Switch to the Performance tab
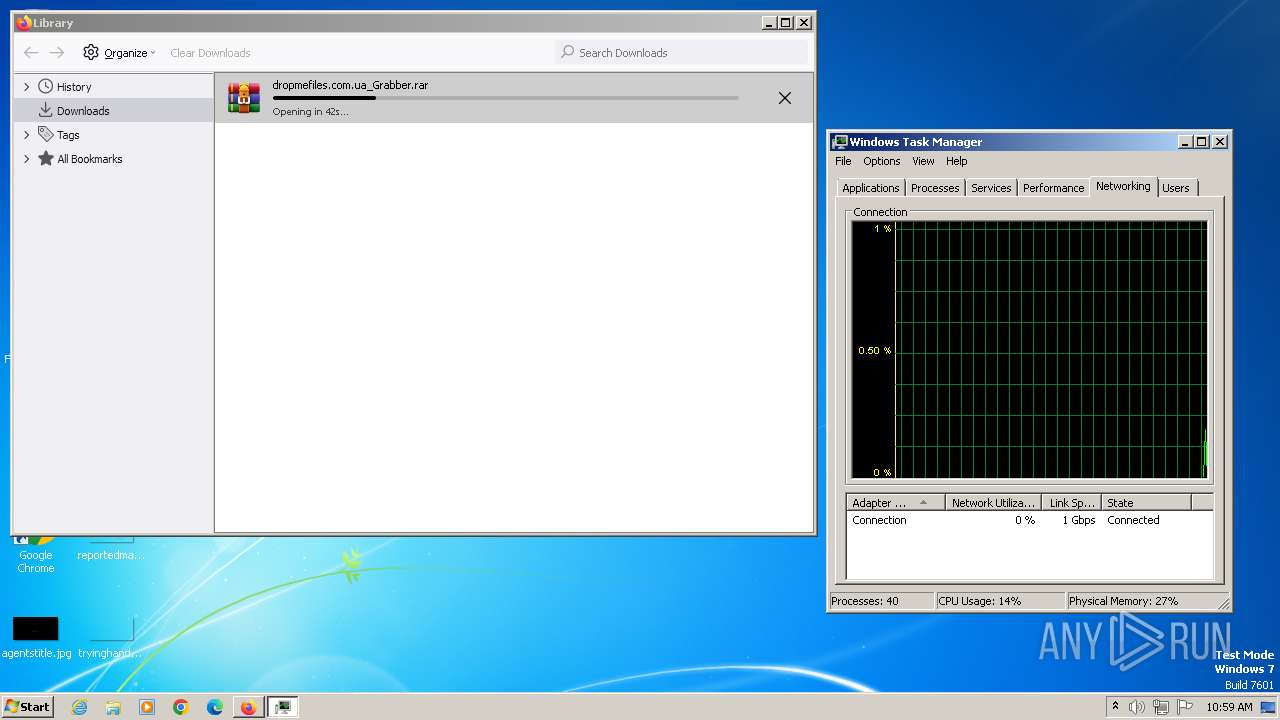The height and width of the screenshot is (720, 1280). pos(1053,188)
